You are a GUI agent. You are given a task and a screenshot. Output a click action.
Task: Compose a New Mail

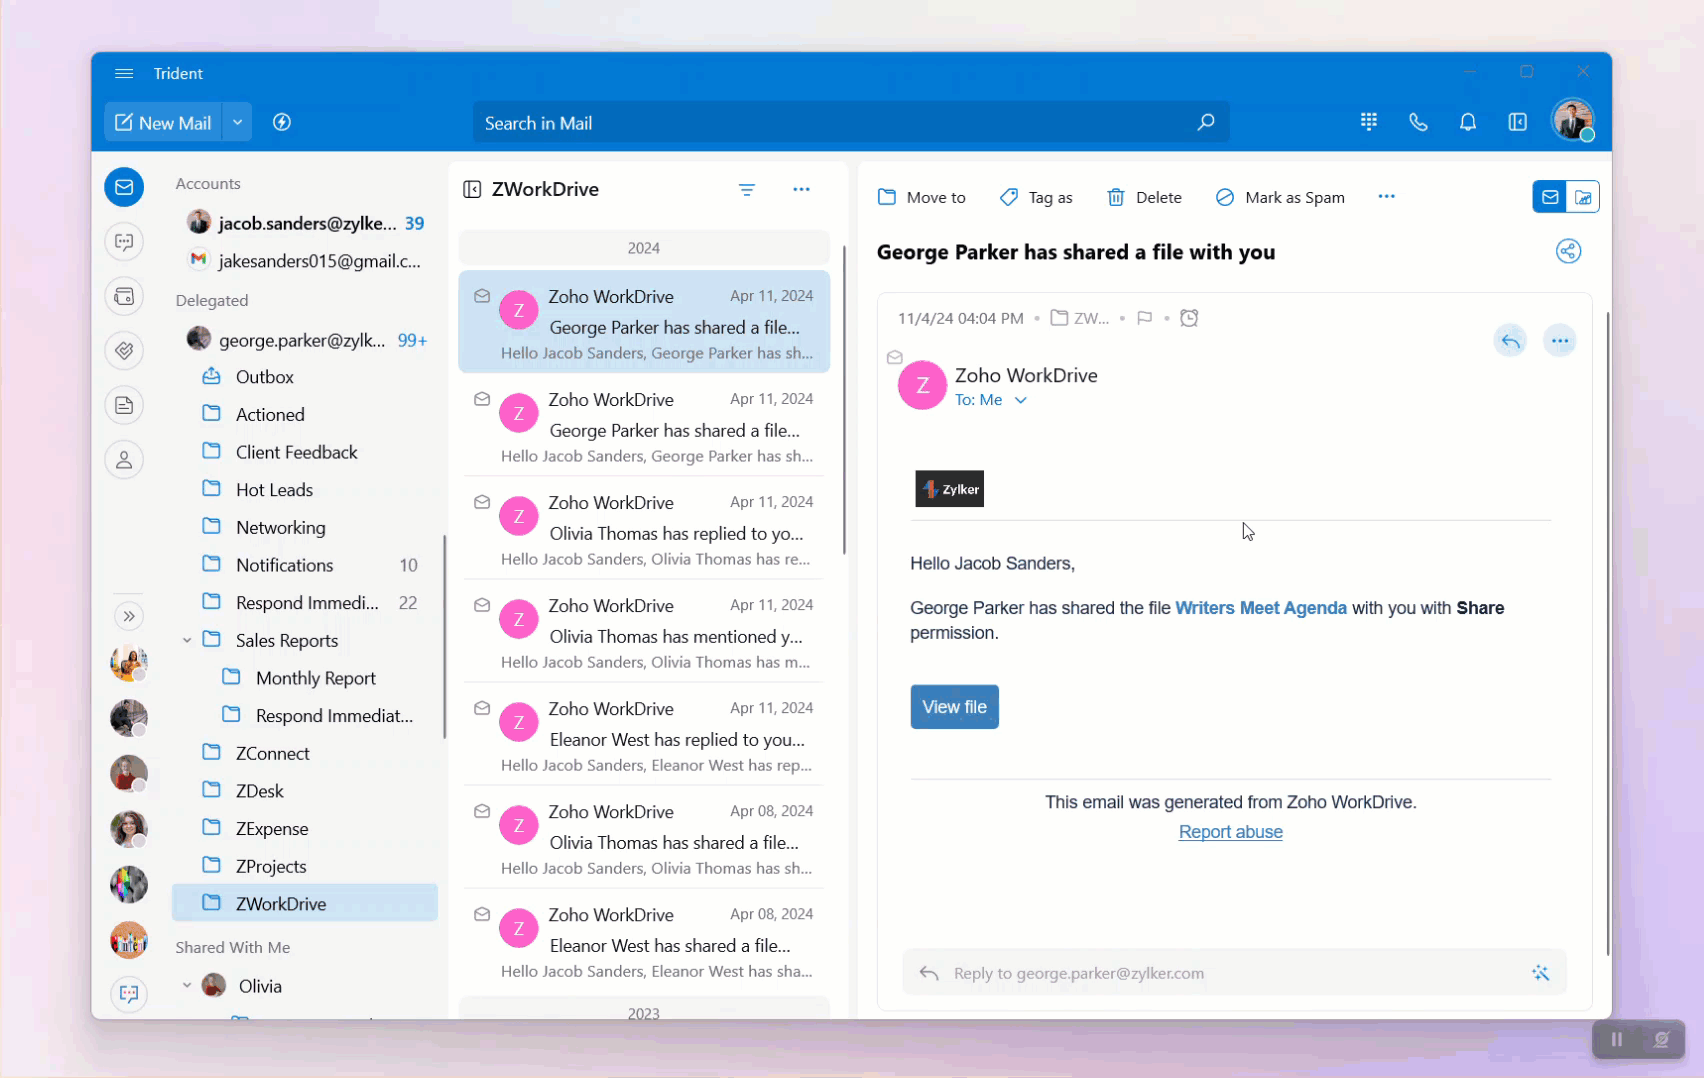click(x=163, y=123)
